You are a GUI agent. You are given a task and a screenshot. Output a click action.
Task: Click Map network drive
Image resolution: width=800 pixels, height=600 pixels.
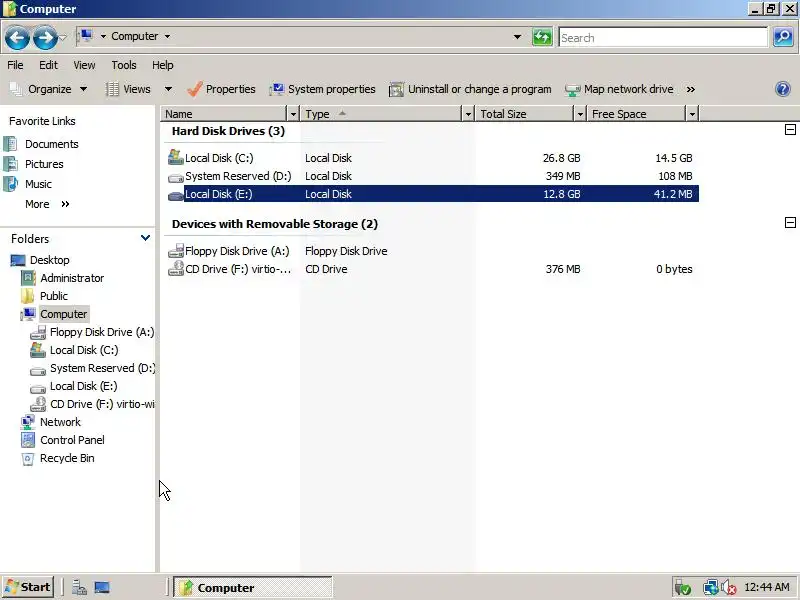pyautogui.click(x=619, y=89)
